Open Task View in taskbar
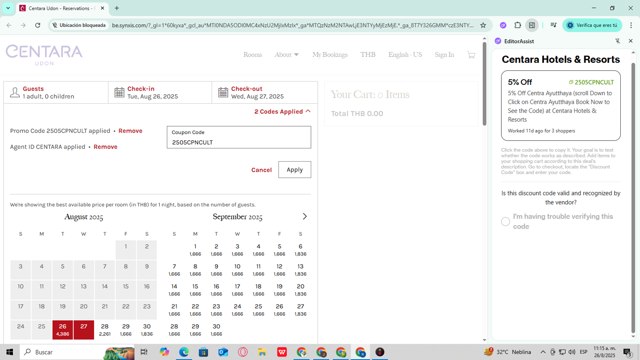This screenshot has height=360, width=640. (144, 352)
